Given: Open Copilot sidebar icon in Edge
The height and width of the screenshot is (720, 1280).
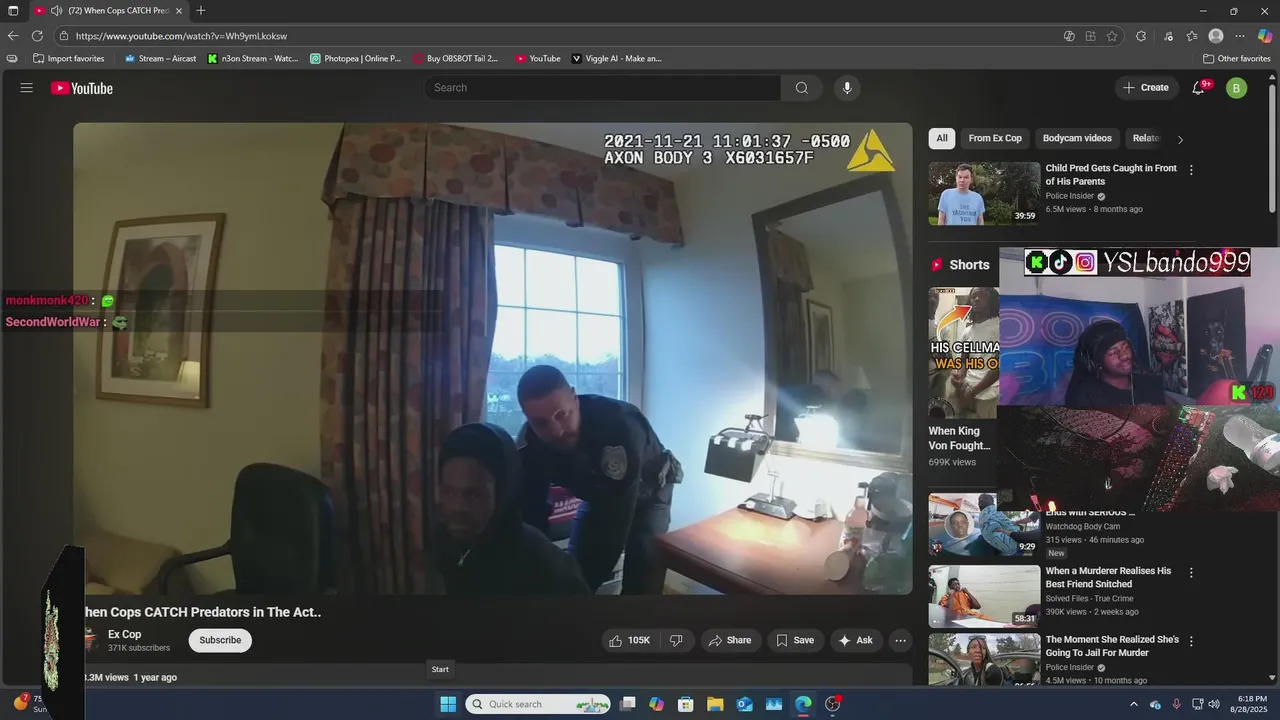Looking at the screenshot, I should (1265, 36).
